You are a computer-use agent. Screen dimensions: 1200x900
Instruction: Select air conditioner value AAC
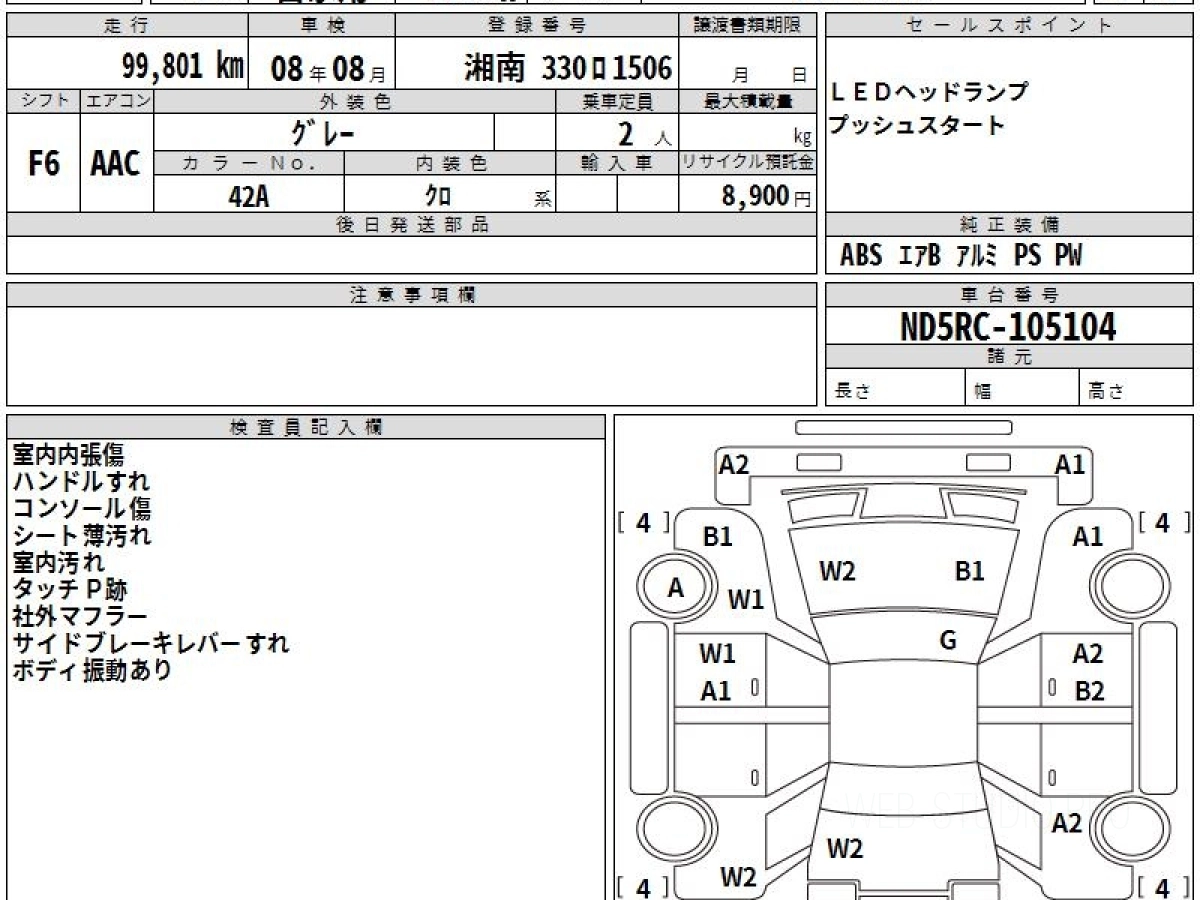pyautogui.click(x=116, y=164)
